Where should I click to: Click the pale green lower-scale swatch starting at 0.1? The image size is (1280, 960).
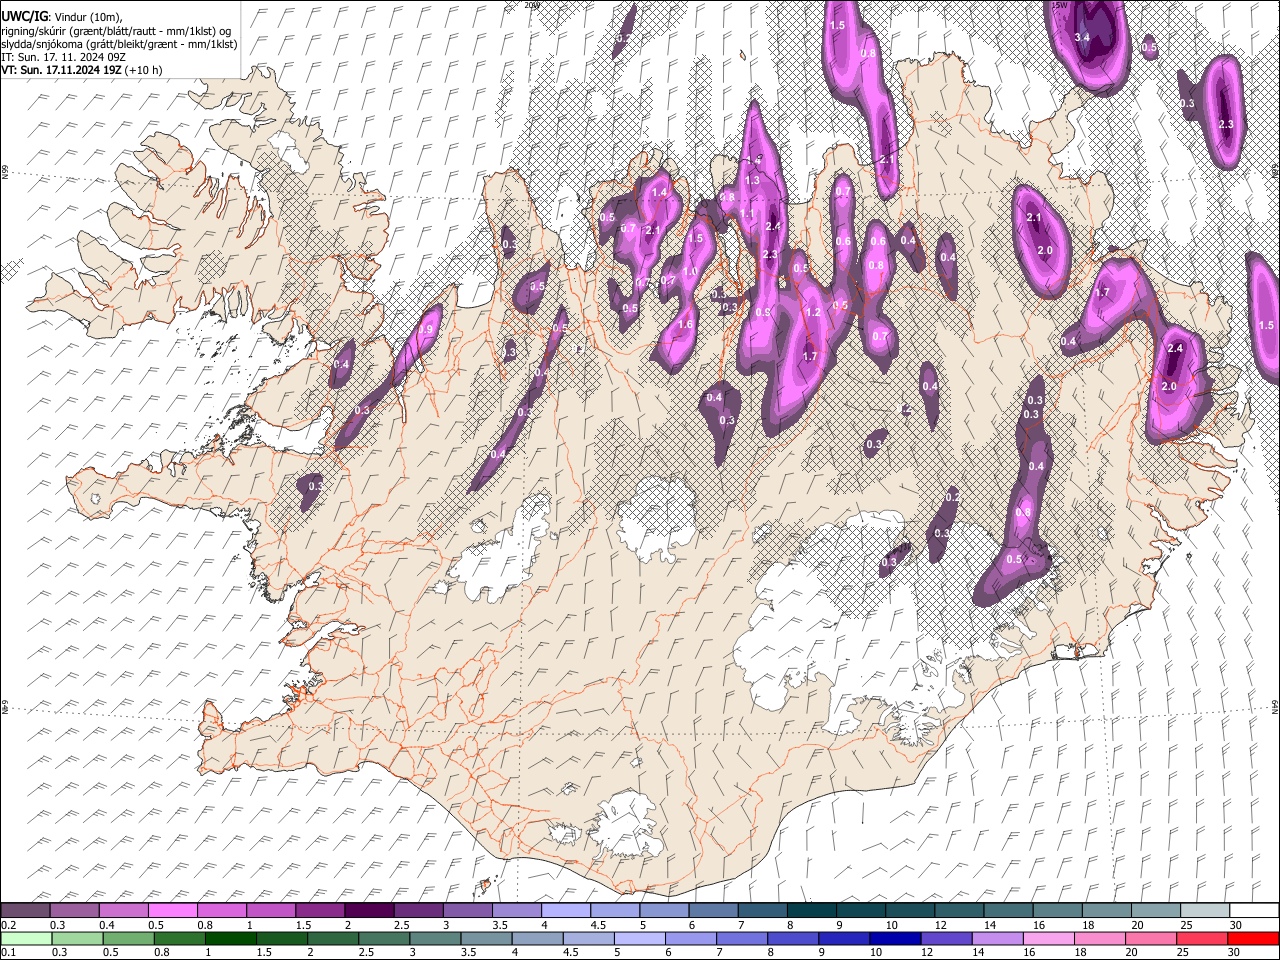26,938
